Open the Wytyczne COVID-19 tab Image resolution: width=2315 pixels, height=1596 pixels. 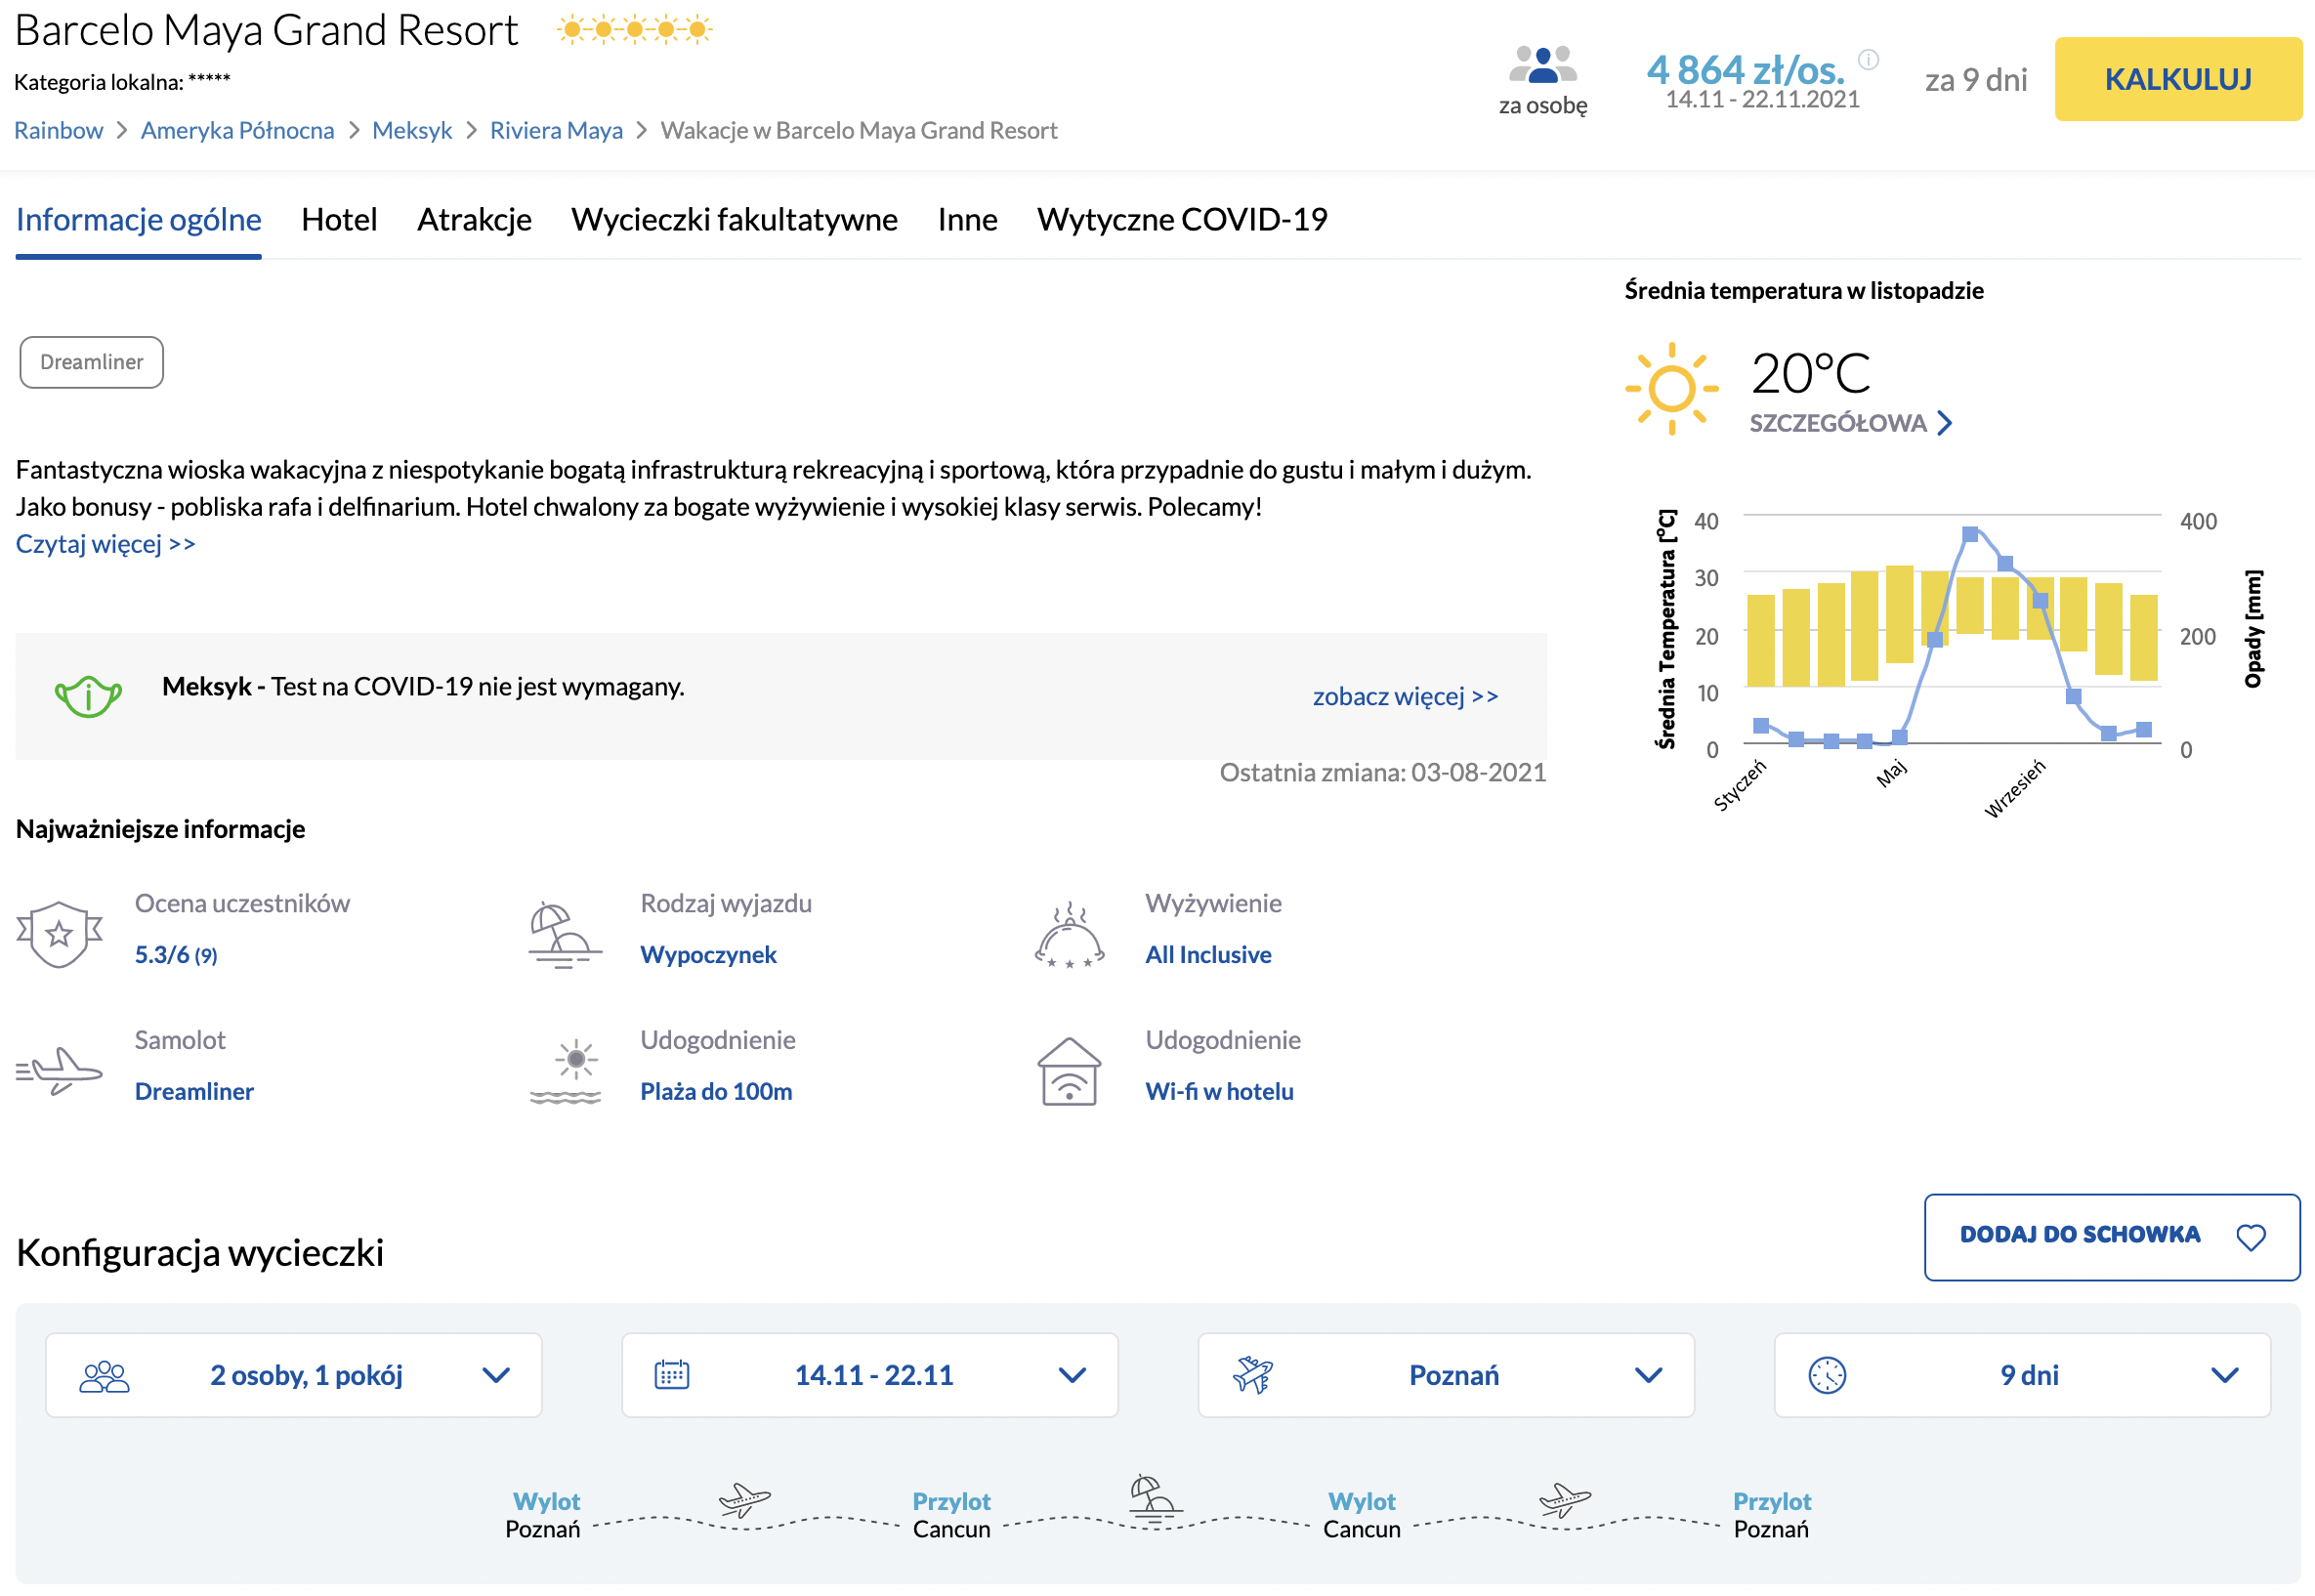[x=1182, y=219]
